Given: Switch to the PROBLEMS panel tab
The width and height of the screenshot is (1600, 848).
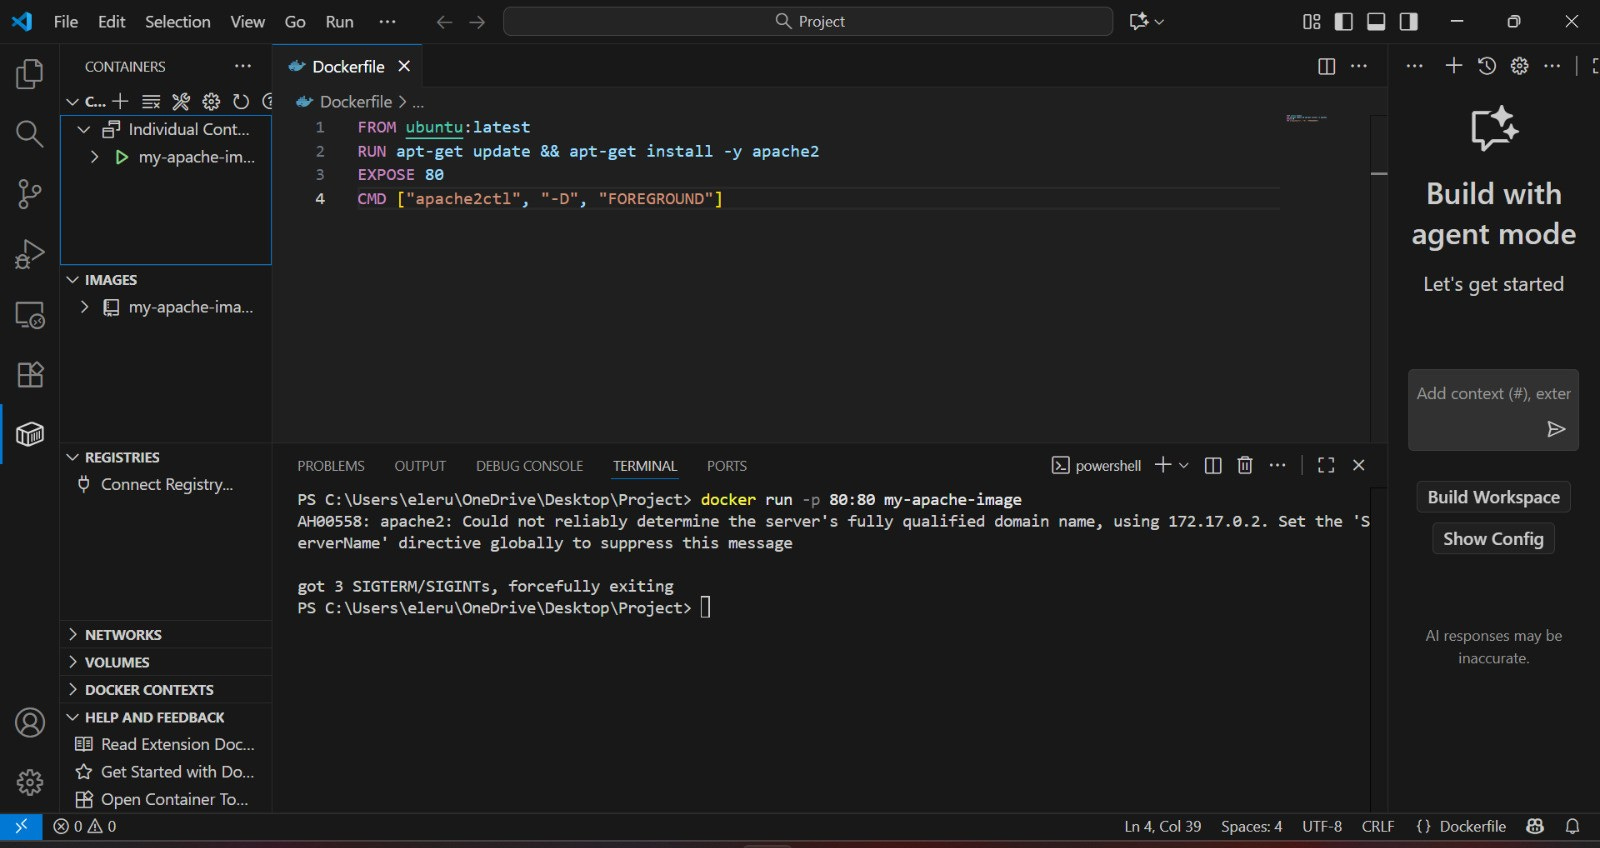Looking at the screenshot, I should pos(330,466).
